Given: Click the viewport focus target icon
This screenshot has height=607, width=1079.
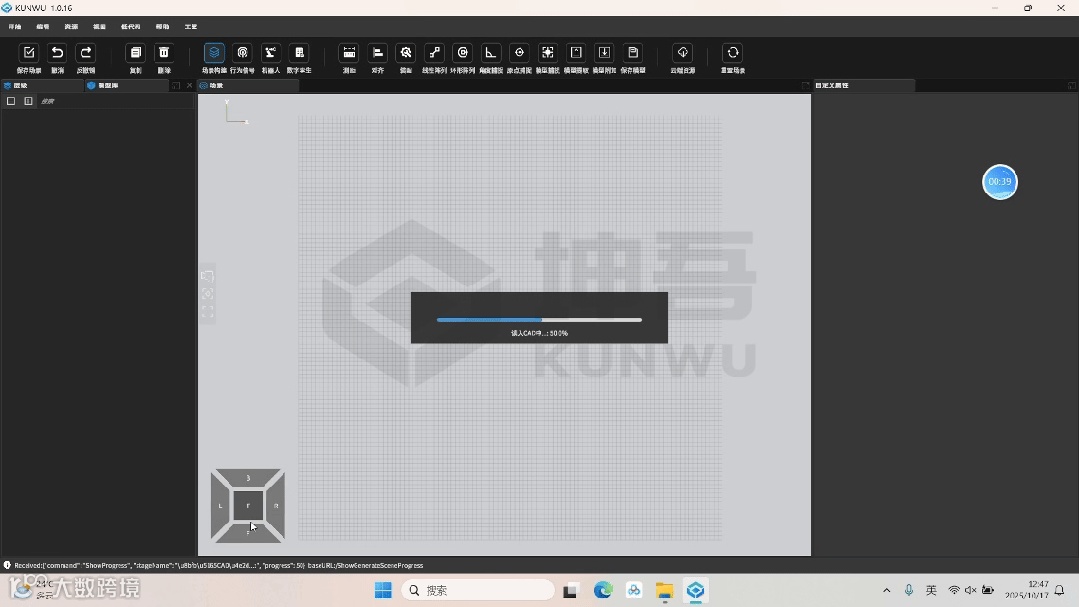Looking at the screenshot, I should 207,294.
